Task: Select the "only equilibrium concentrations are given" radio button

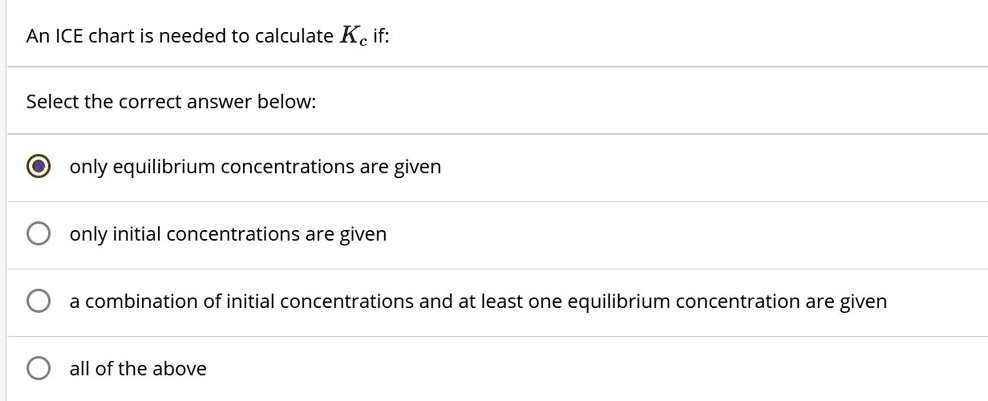Action: pos(39,167)
